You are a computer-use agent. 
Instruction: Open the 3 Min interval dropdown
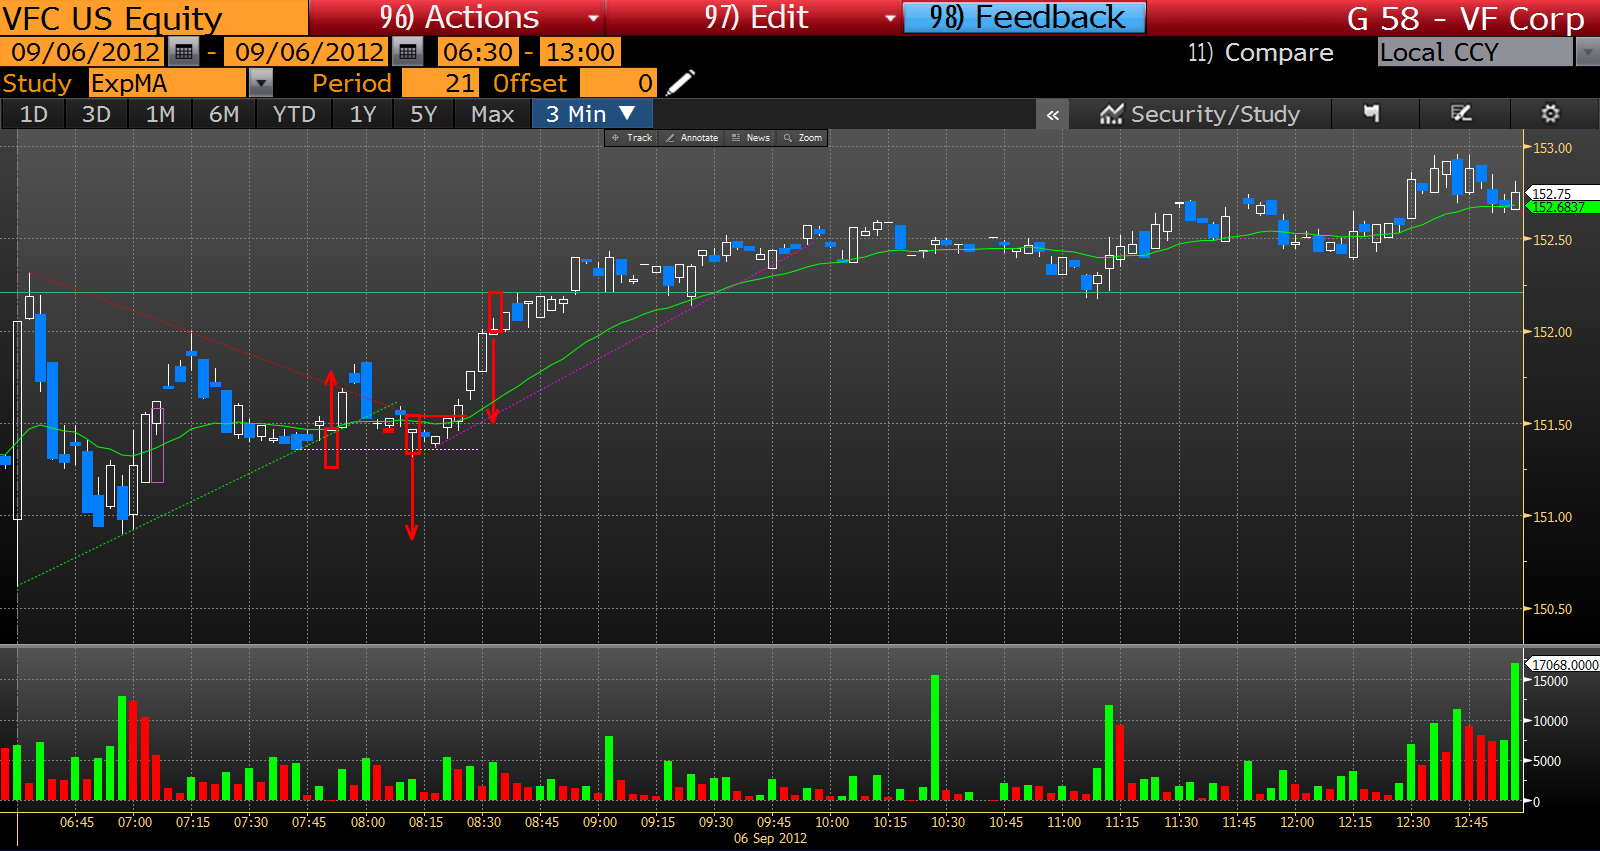coord(590,114)
